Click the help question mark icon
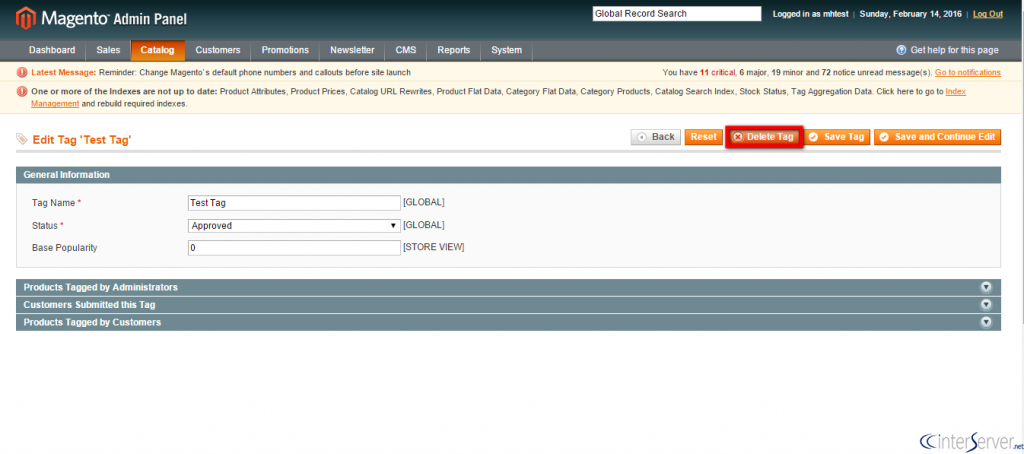 pyautogui.click(x=901, y=50)
